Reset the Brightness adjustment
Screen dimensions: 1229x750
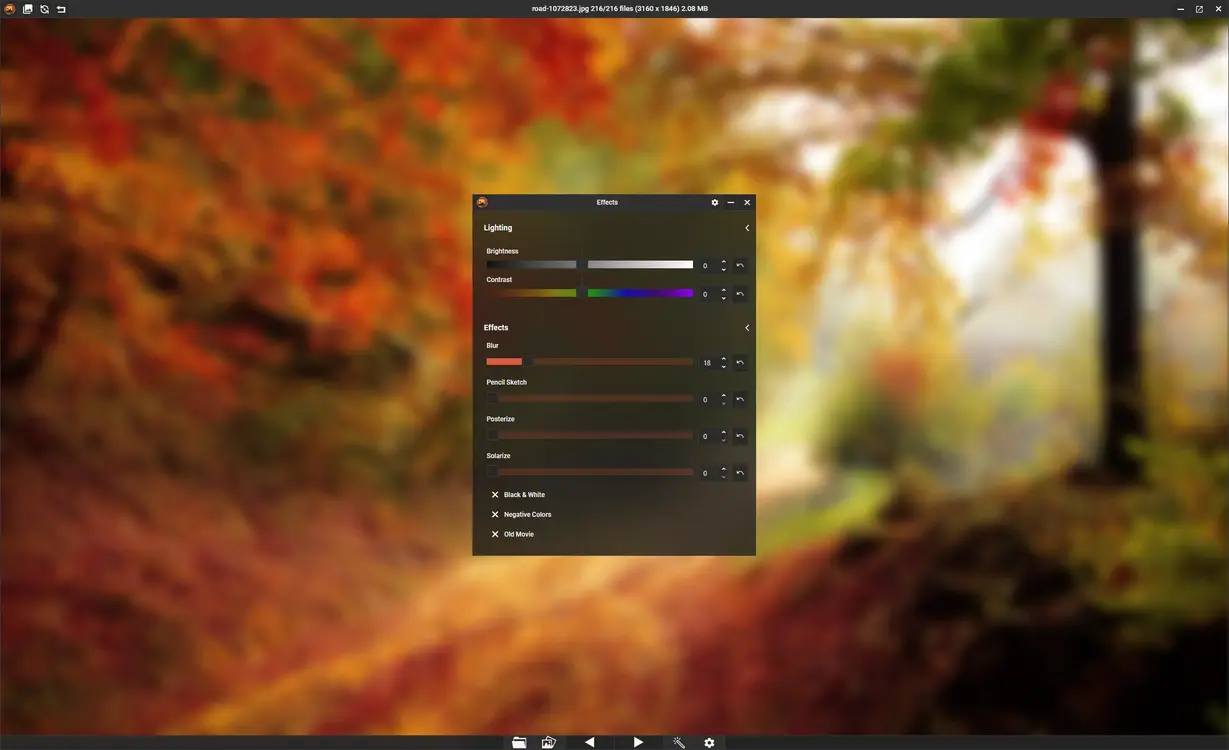(740, 265)
